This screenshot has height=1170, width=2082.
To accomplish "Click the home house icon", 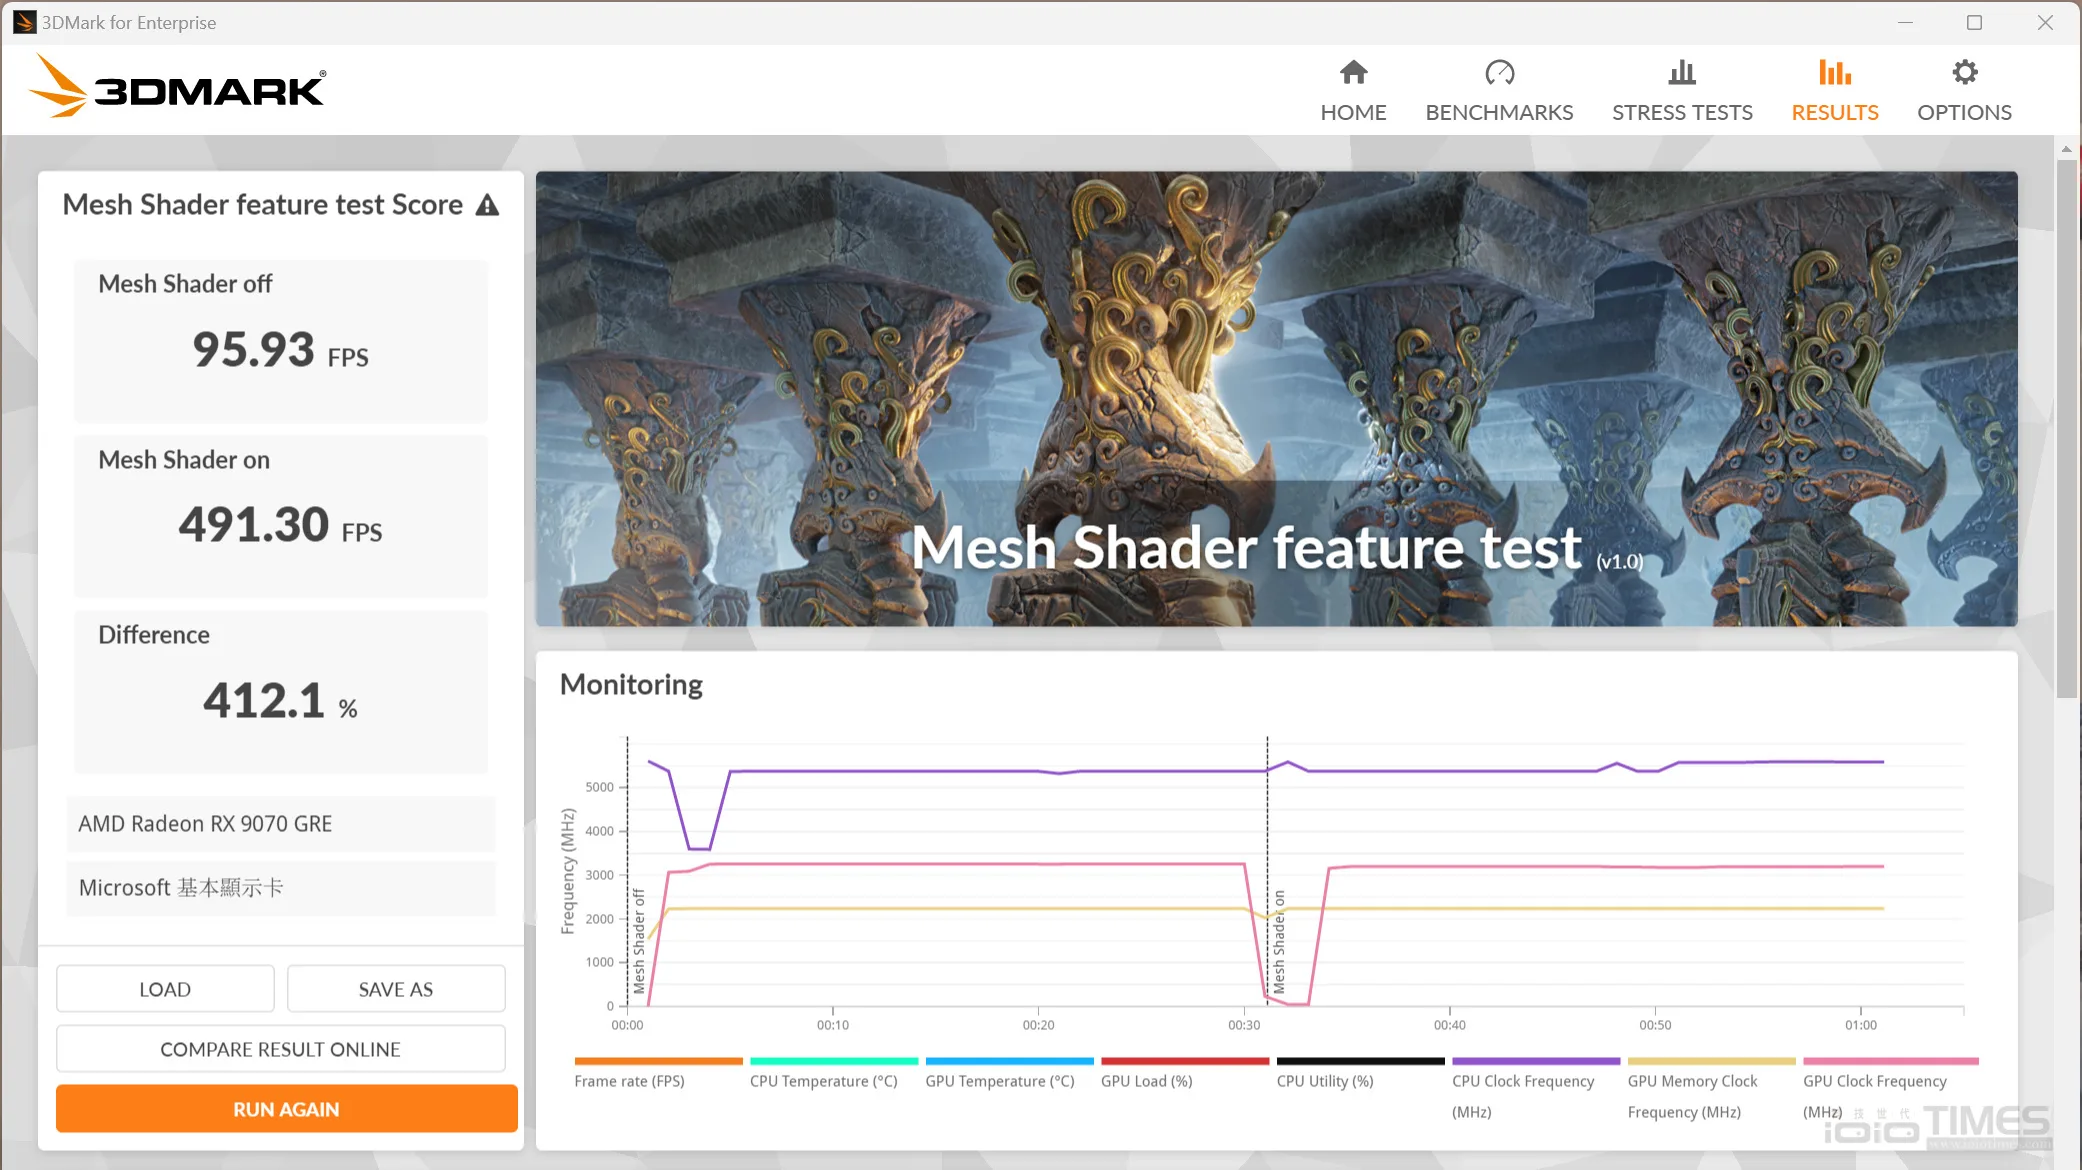I will point(1354,72).
